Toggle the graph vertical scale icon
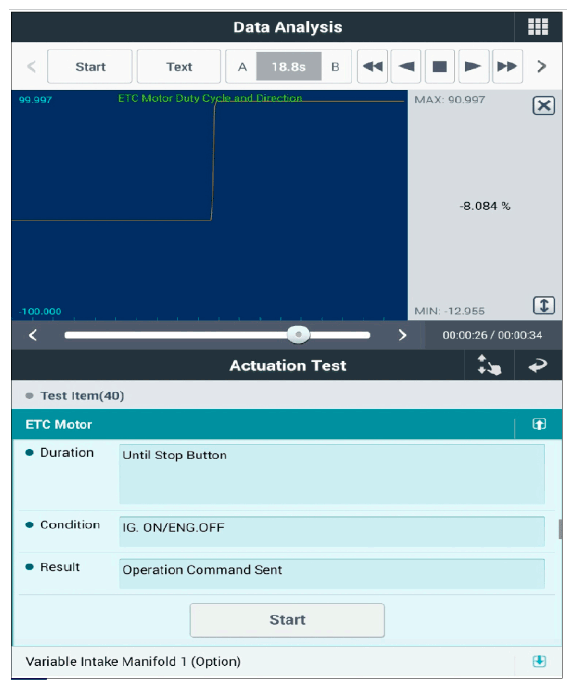The height and width of the screenshot is (689, 576). click(x=543, y=305)
